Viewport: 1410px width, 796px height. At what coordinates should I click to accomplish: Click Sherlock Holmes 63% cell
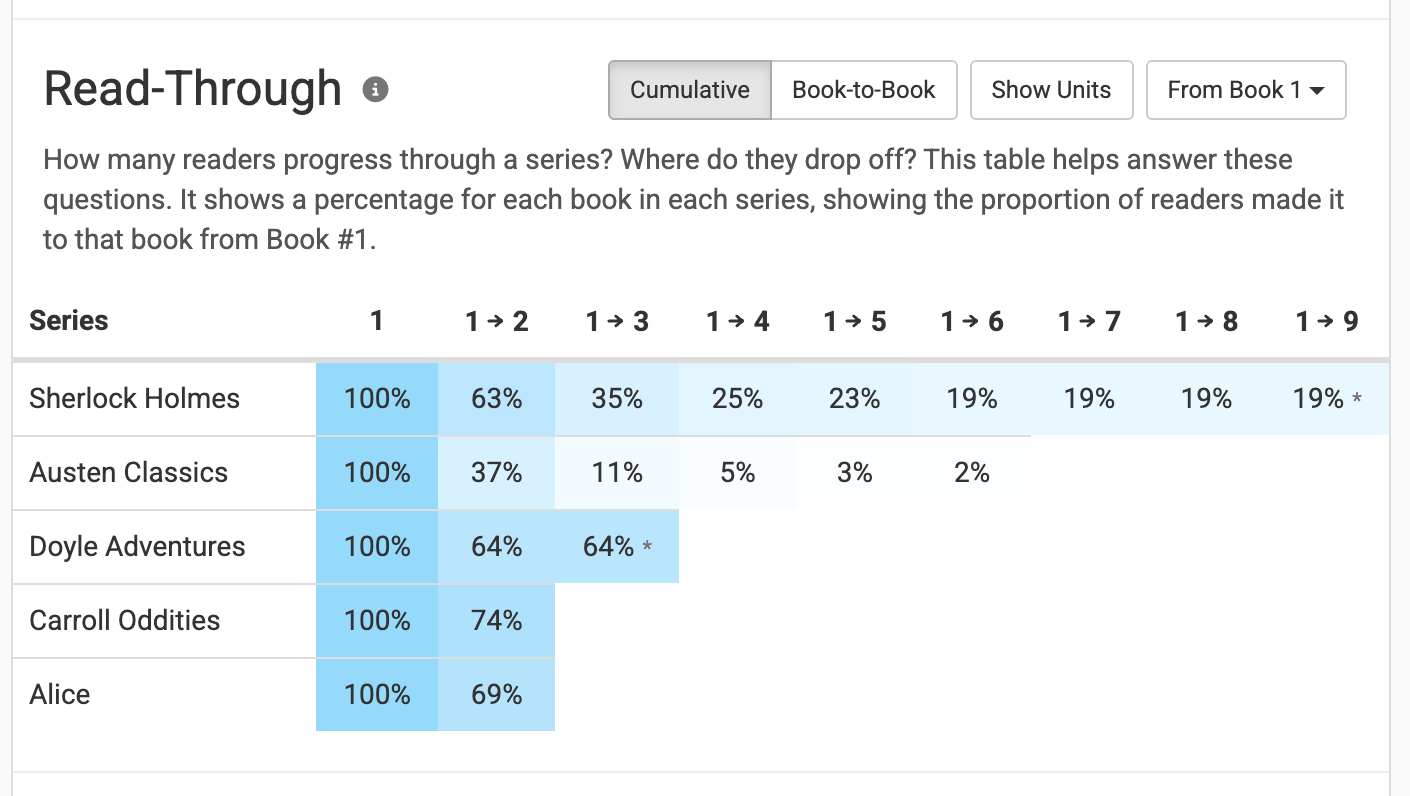pyautogui.click(x=496, y=398)
